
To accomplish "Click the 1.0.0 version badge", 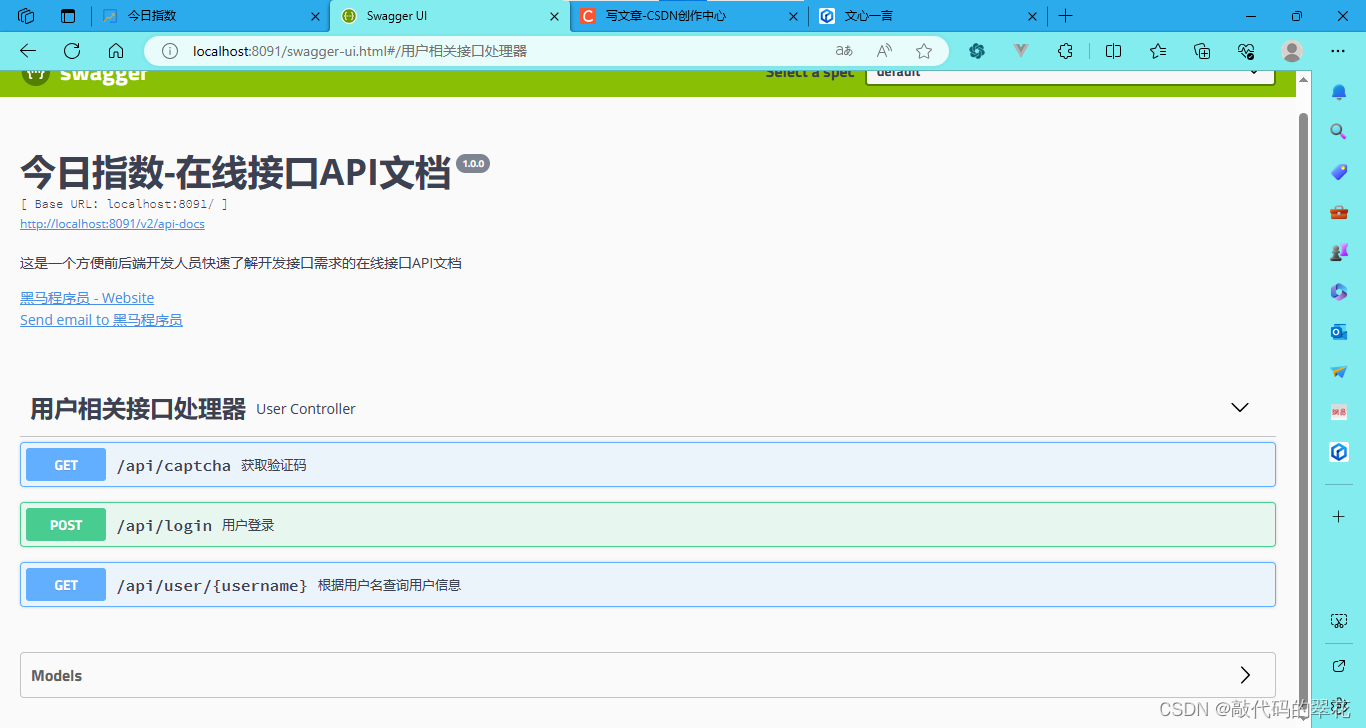I will (473, 164).
